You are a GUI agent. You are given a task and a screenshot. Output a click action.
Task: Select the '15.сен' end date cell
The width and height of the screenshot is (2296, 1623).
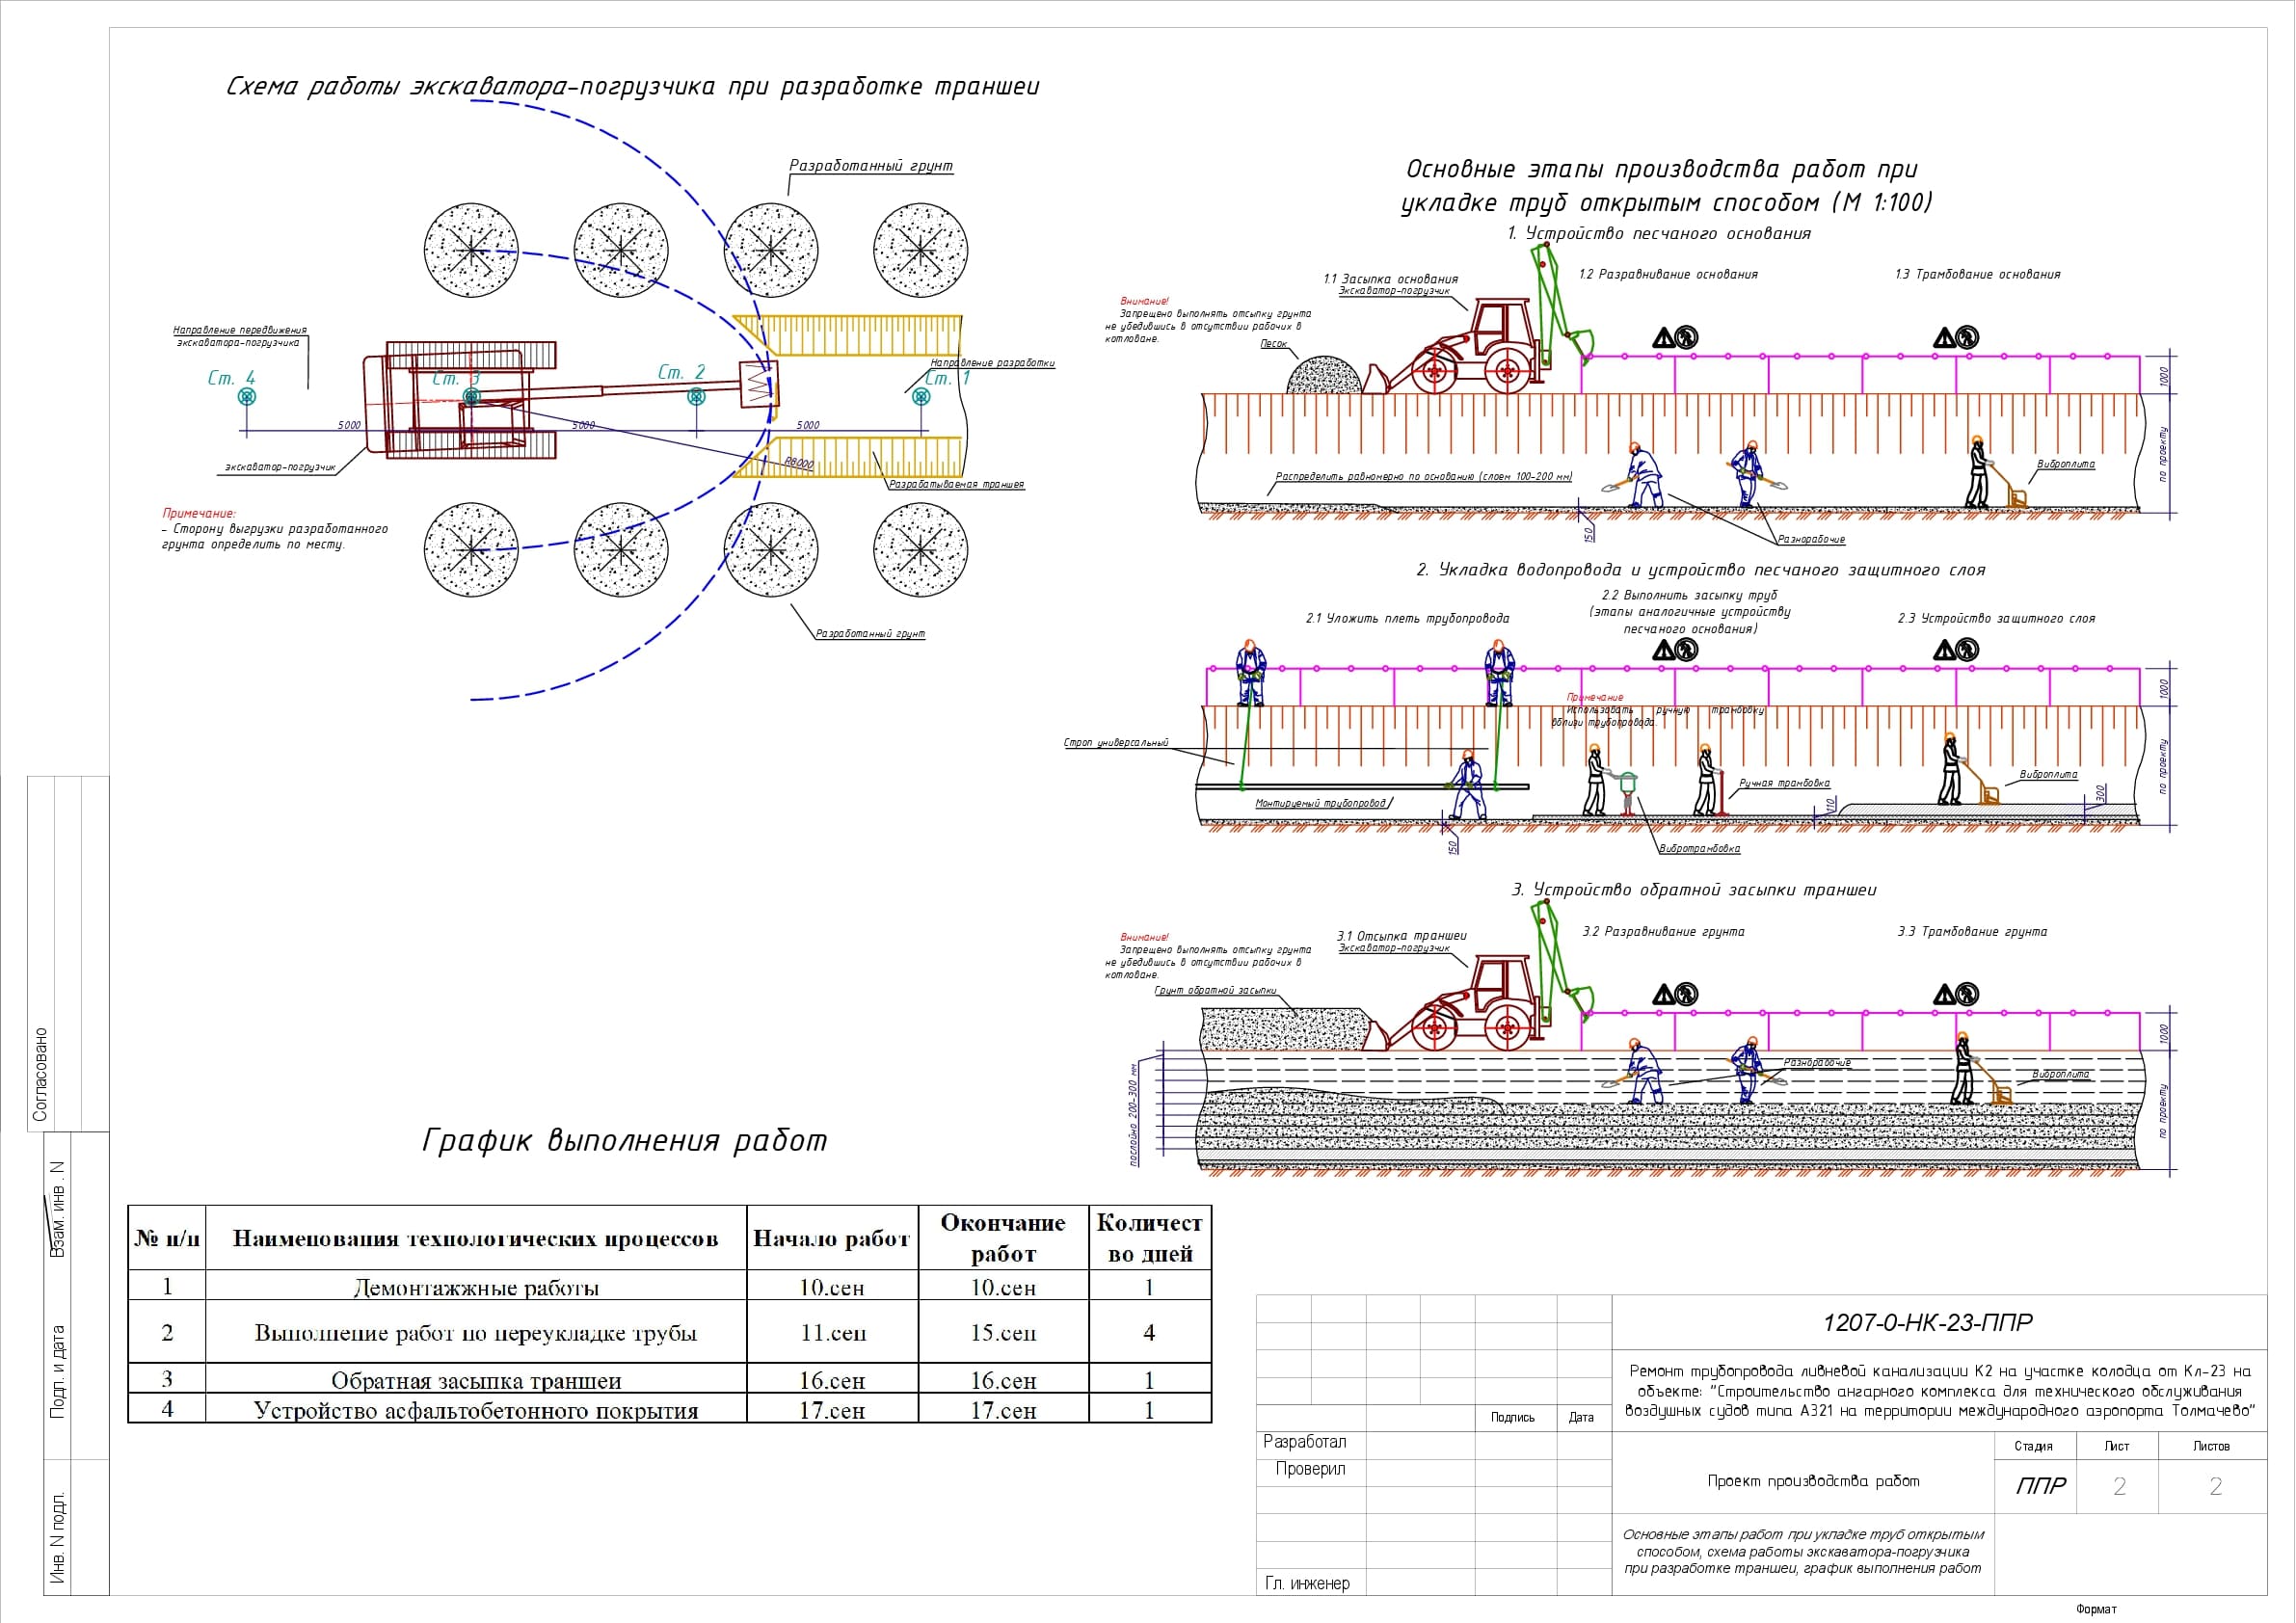(x=1003, y=1332)
